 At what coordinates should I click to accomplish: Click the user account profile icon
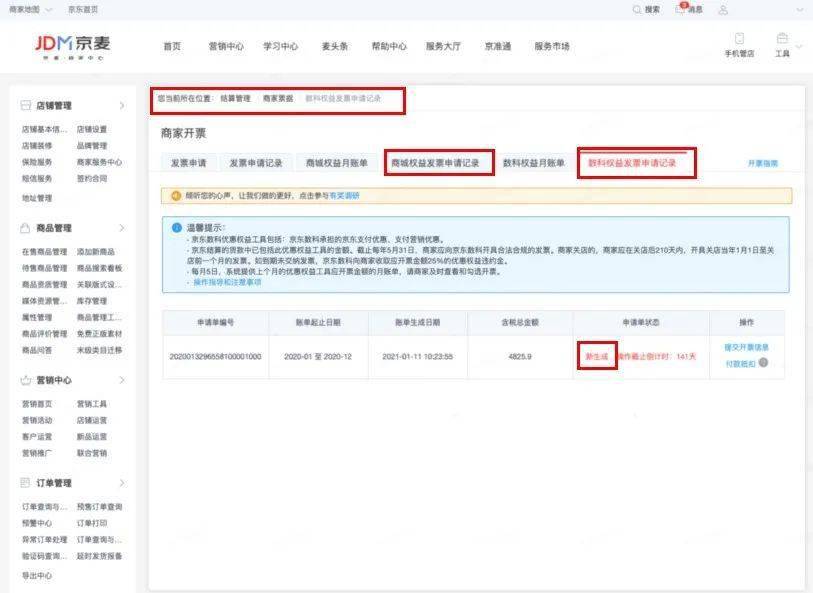pyautogui.click(x=723, y=9)
